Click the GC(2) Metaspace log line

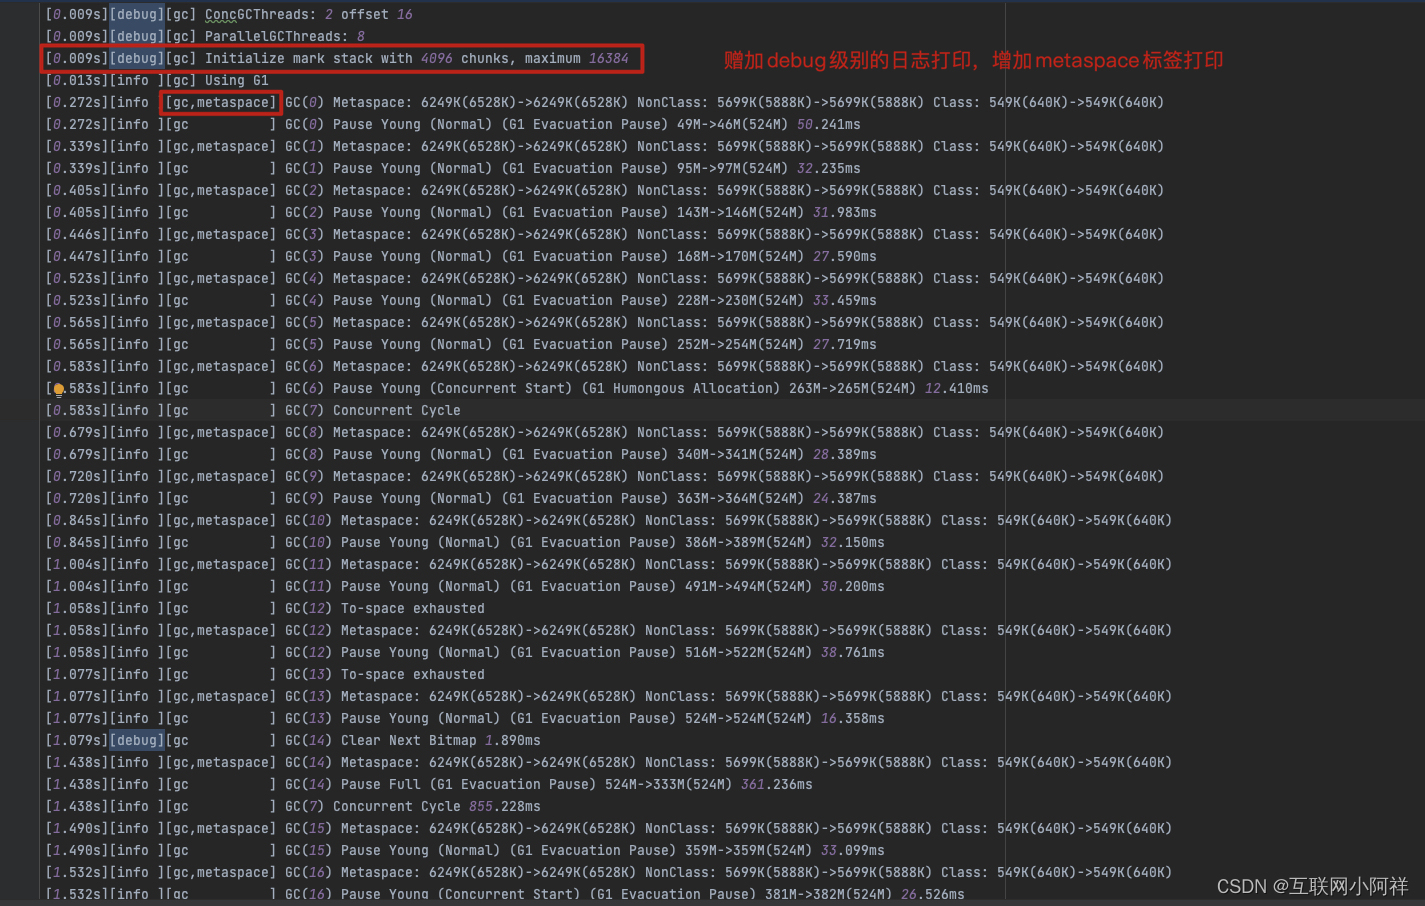pyautogui.click(x=605, y=190)
